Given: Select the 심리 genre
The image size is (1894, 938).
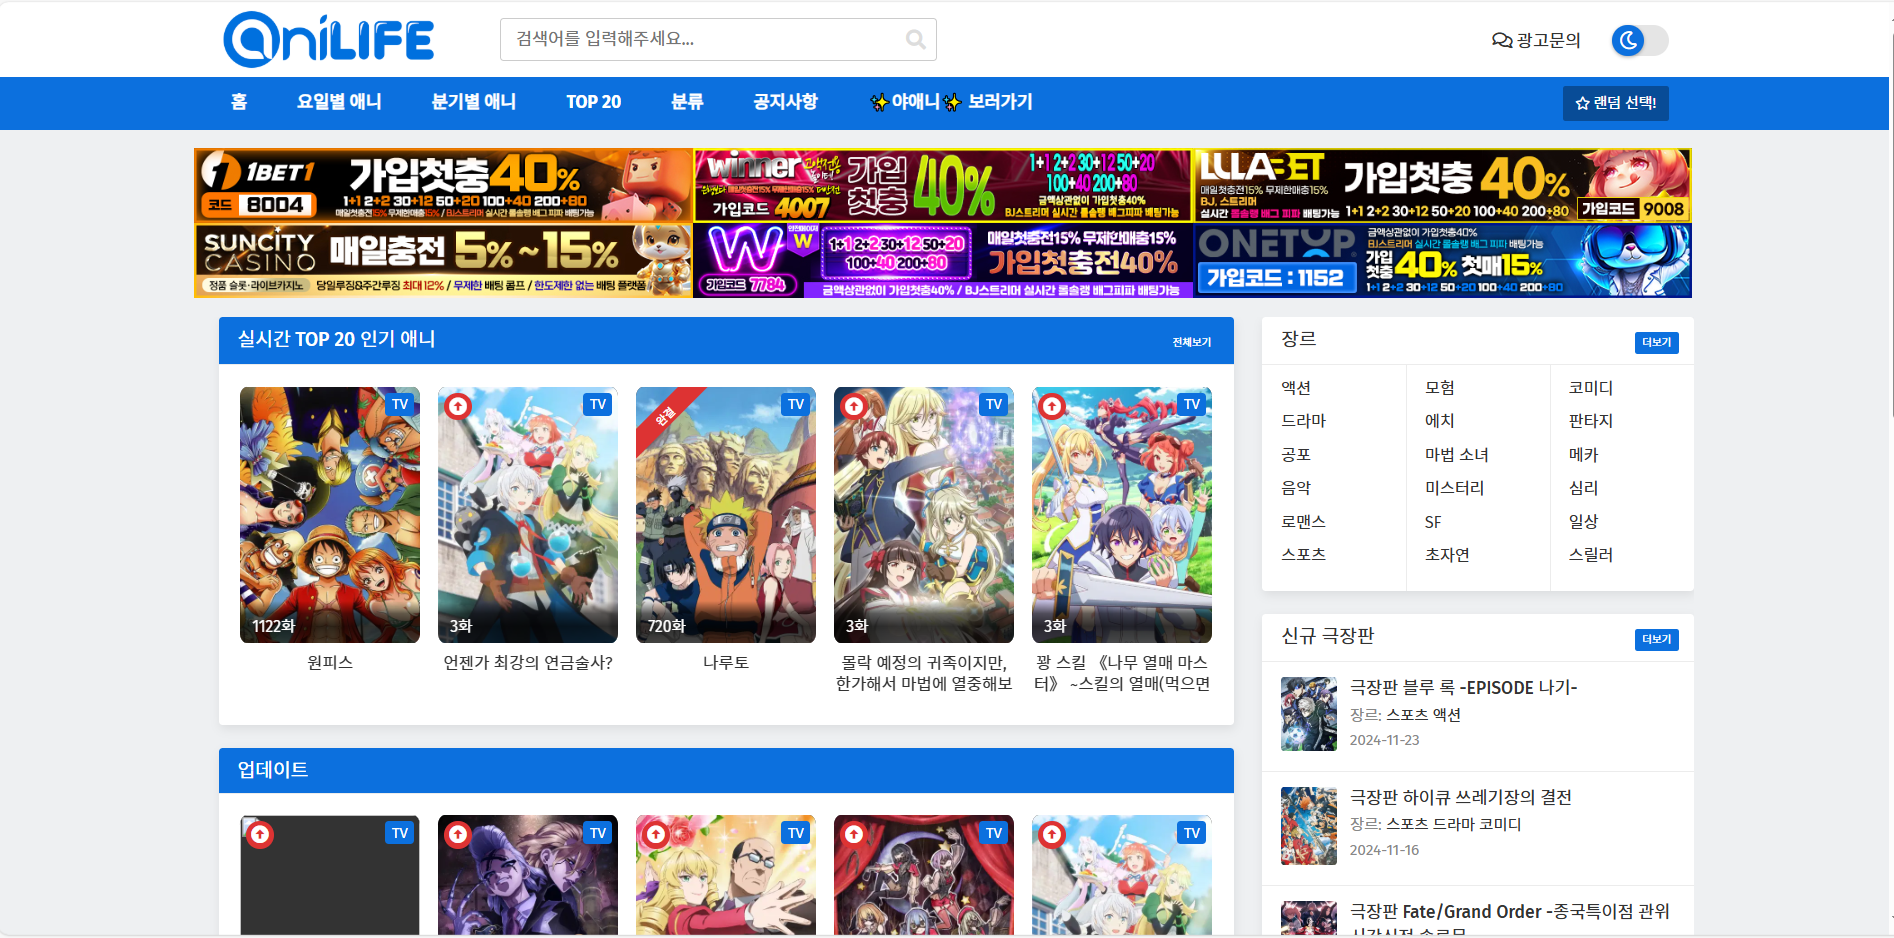Looking at the screenshot, I should pyautogui.click(x=1584, y=488).
